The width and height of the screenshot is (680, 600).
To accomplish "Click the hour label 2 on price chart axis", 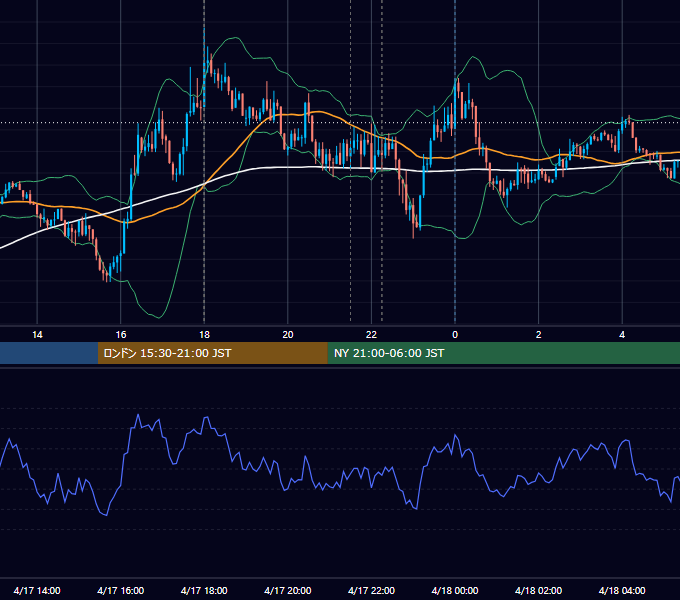I will tap(539, 335).
